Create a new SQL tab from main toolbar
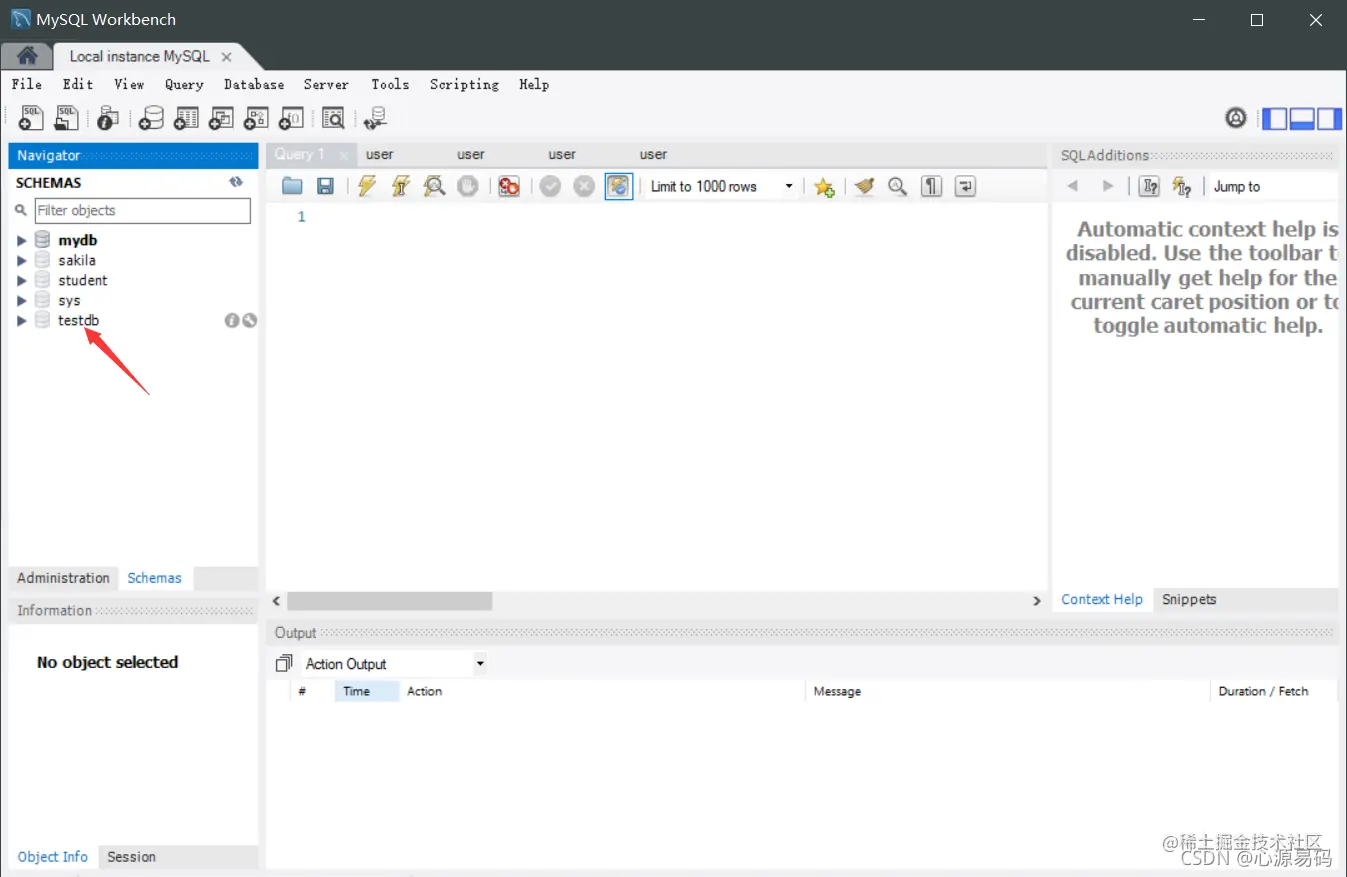 point(31,118)
